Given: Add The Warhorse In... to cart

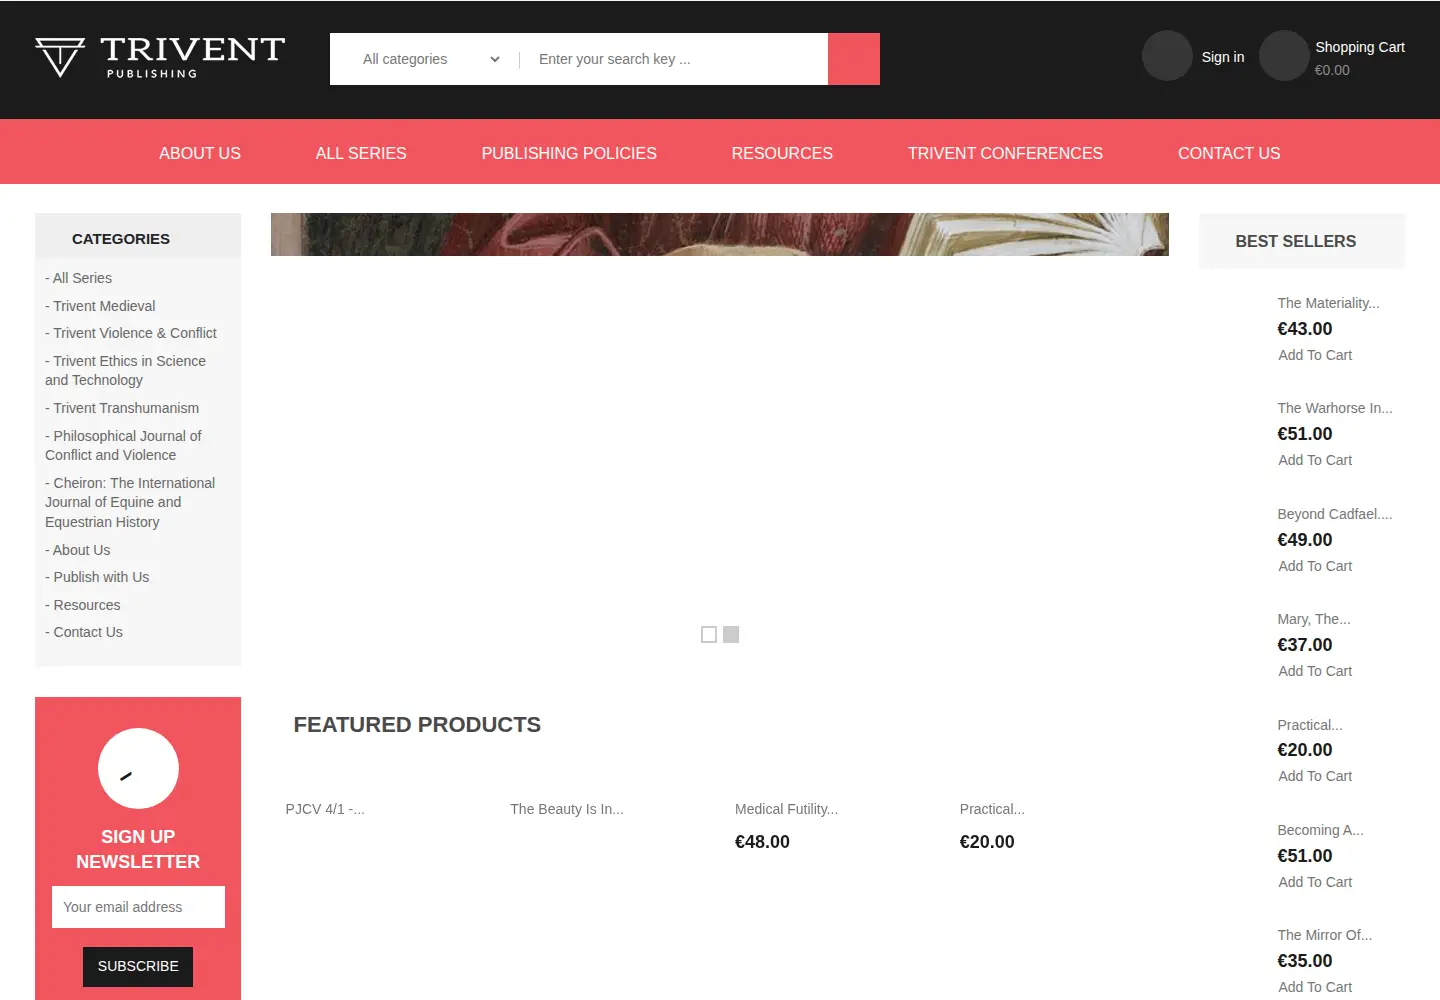Looking at the screenshot, I should click(1315, 460).
